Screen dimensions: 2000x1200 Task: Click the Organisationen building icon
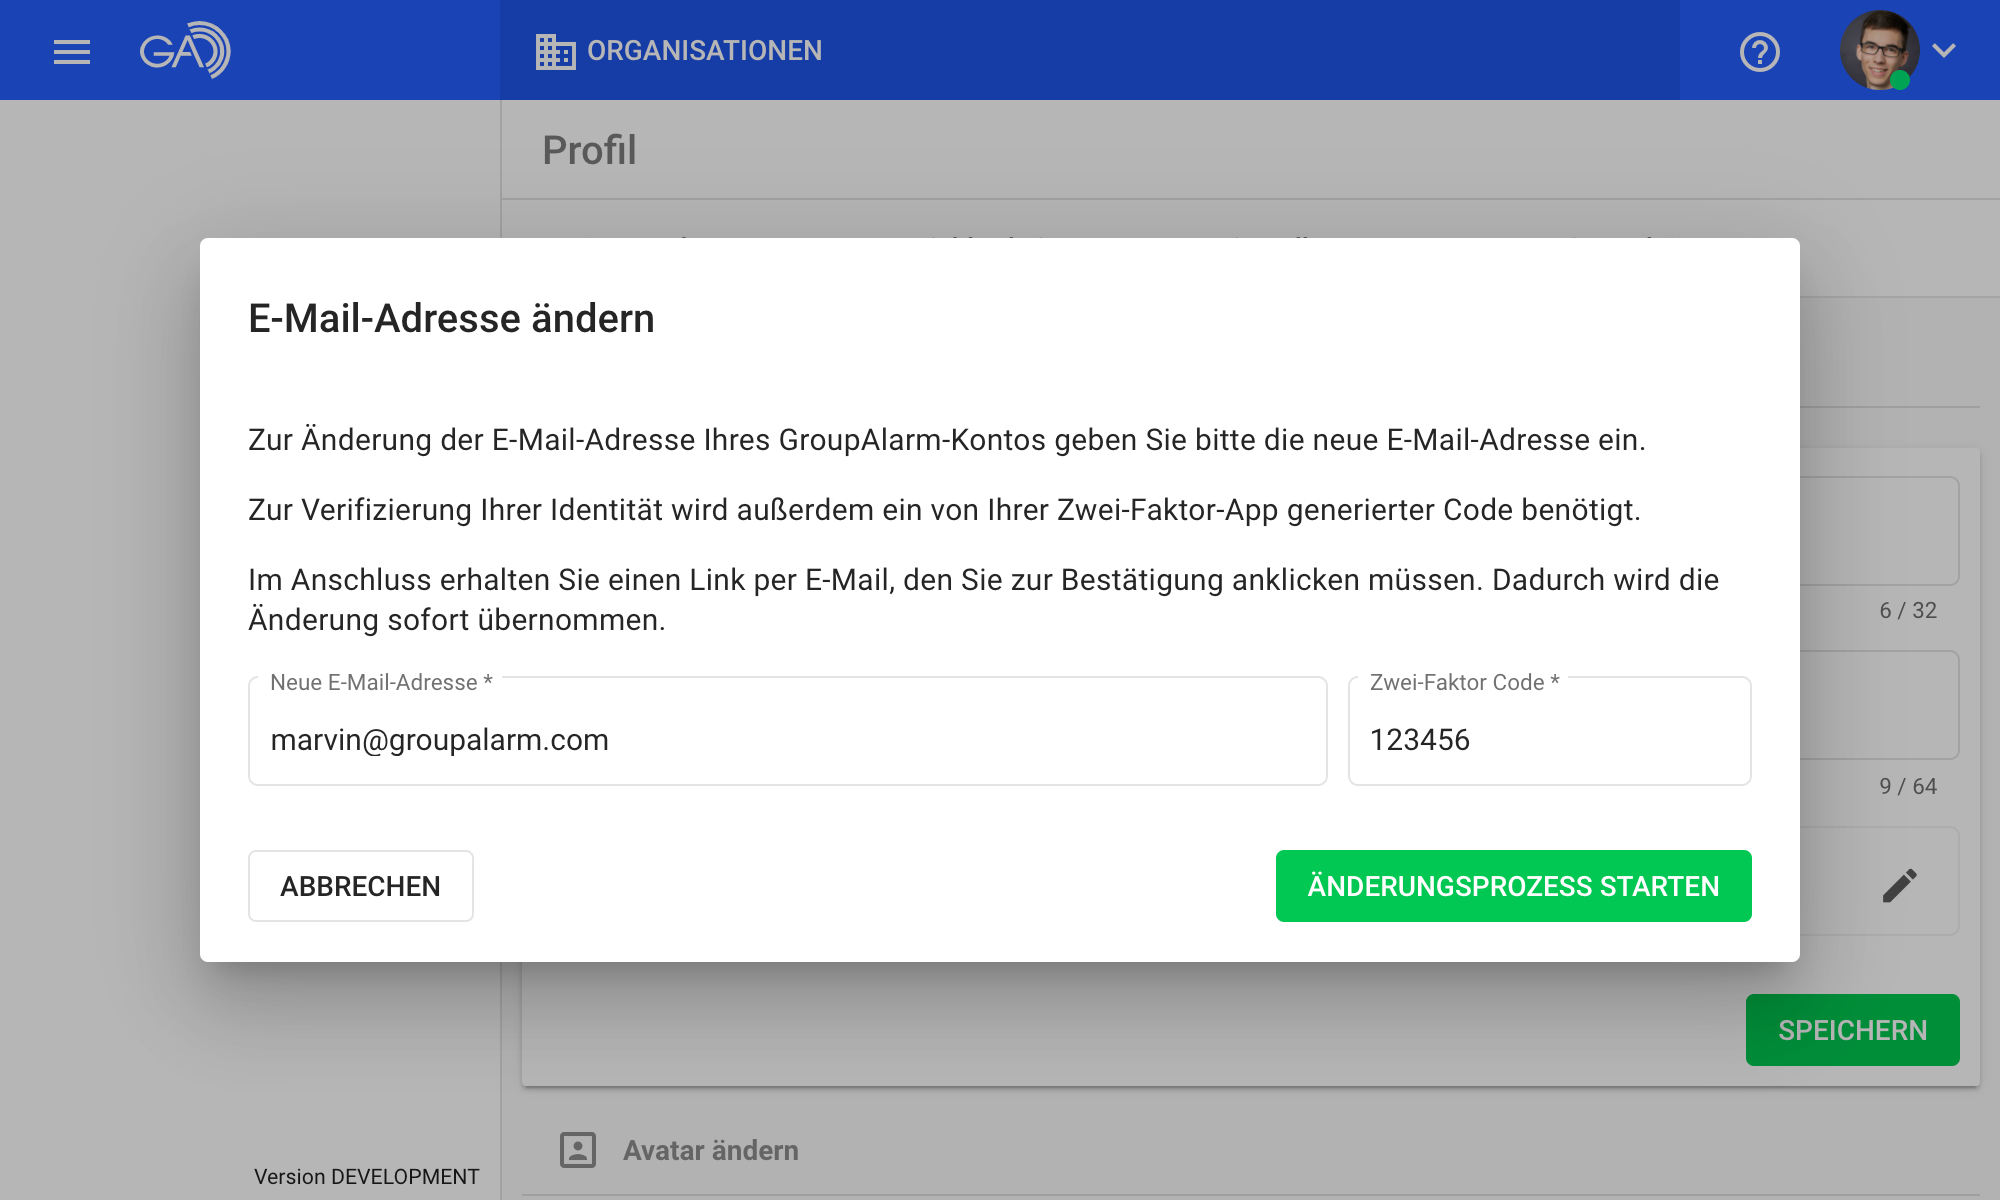555,51
